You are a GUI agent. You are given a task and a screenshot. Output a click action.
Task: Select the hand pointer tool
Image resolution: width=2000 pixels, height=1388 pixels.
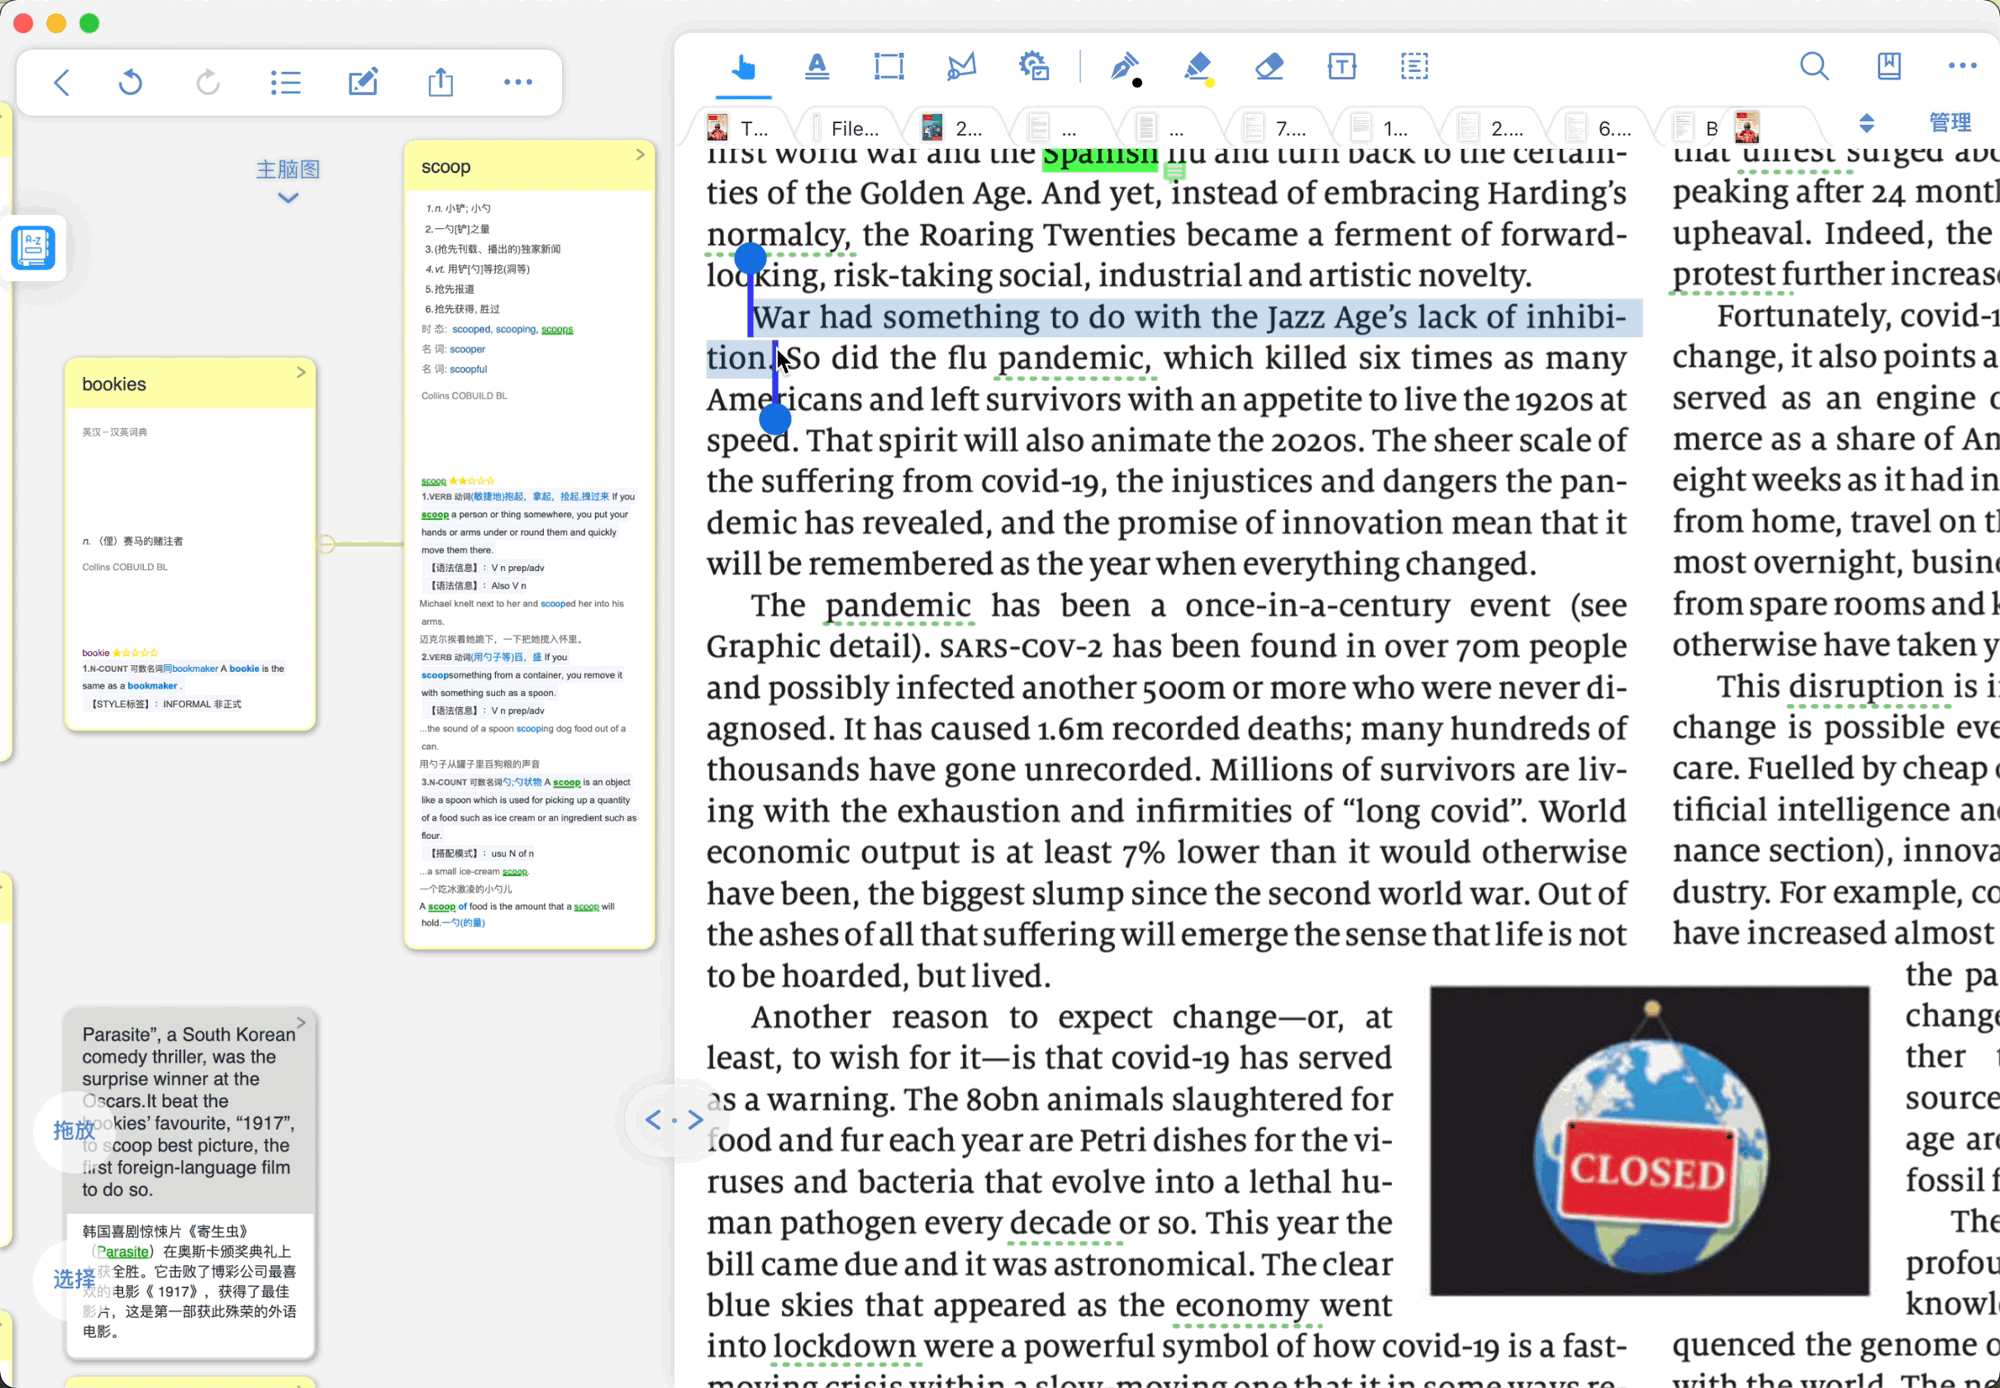click(x=743, y=67)
